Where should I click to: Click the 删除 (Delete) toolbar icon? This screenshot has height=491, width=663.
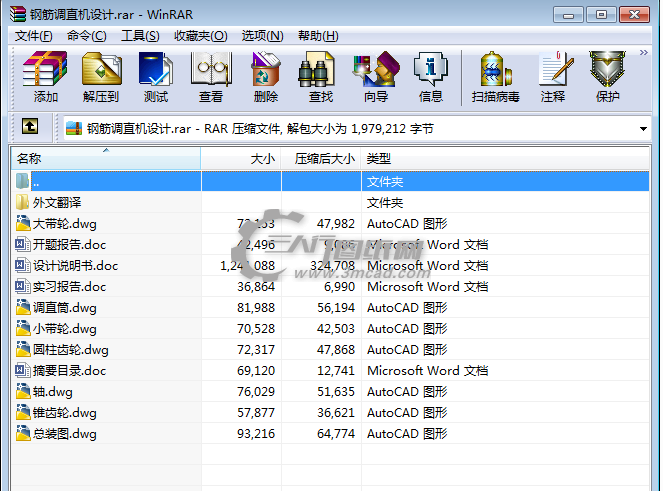pos(266,77)
